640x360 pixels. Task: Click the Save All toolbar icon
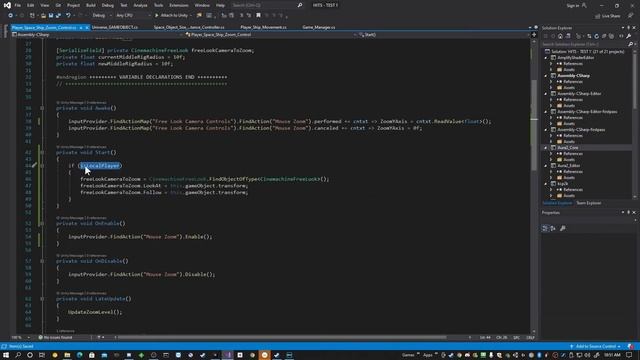pyautogui.click(x=58, y=16)
